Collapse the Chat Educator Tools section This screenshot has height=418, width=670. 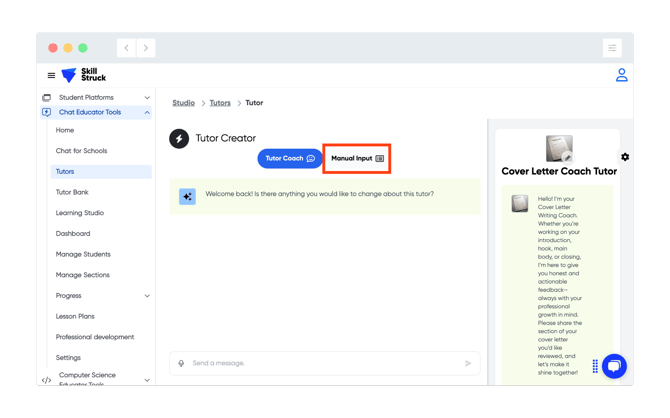click(x=147, y=113)
